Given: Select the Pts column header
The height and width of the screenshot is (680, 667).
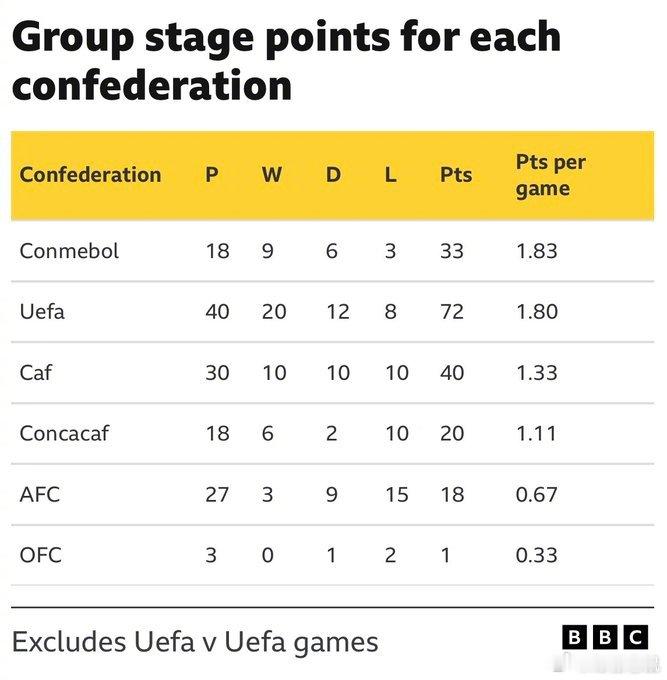Looking at the screenshot, I should point(456,175).
